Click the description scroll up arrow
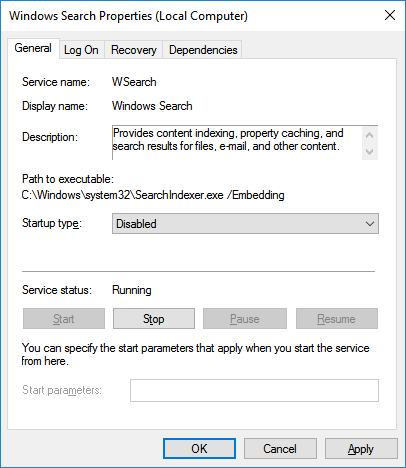The width and height of the screenshot is (406, 468). tap(369, 135)
